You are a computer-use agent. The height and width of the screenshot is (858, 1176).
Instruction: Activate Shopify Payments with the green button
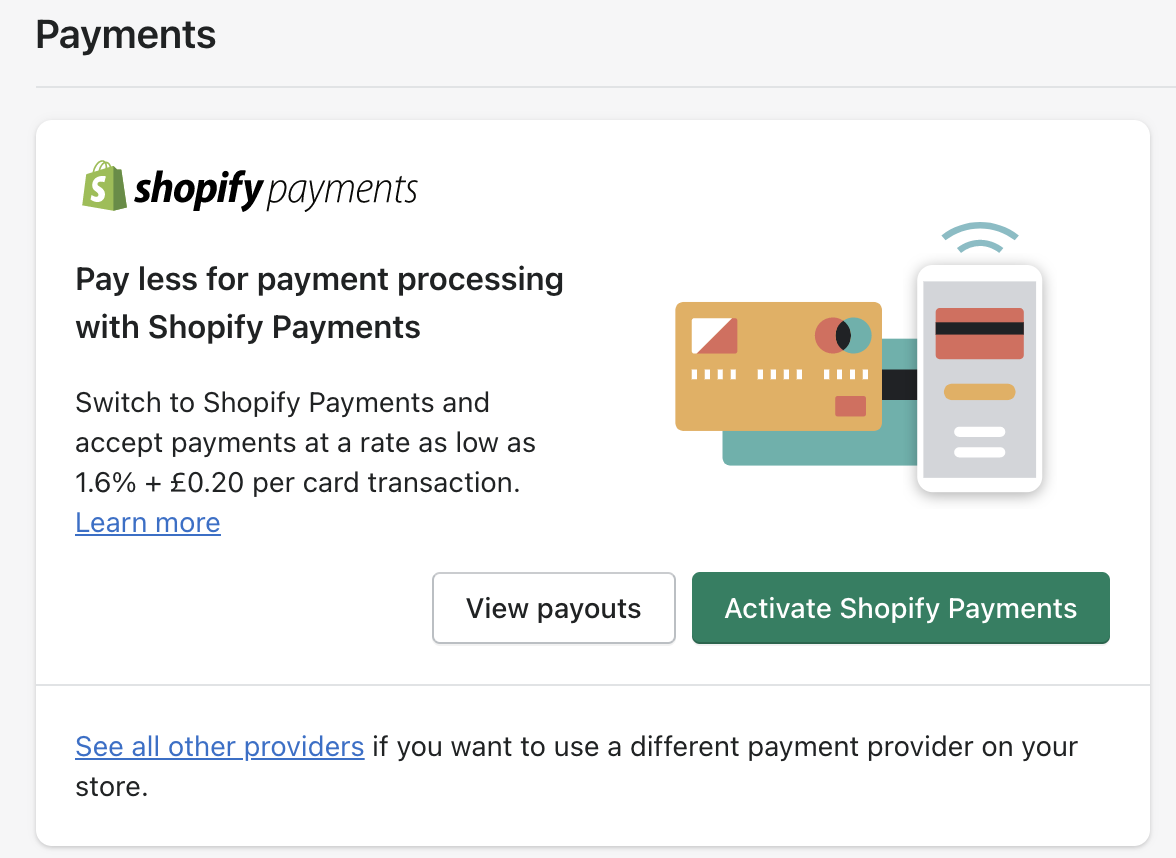point(900,608)
